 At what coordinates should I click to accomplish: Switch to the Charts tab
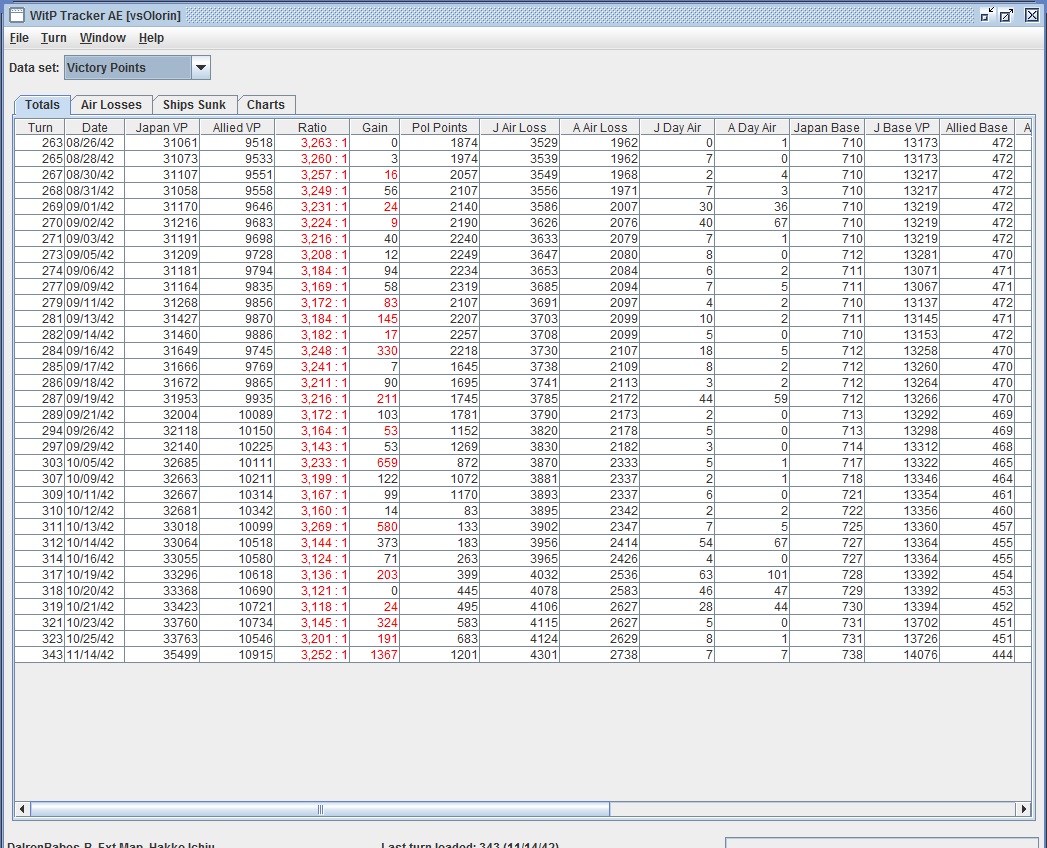[266, 105]
